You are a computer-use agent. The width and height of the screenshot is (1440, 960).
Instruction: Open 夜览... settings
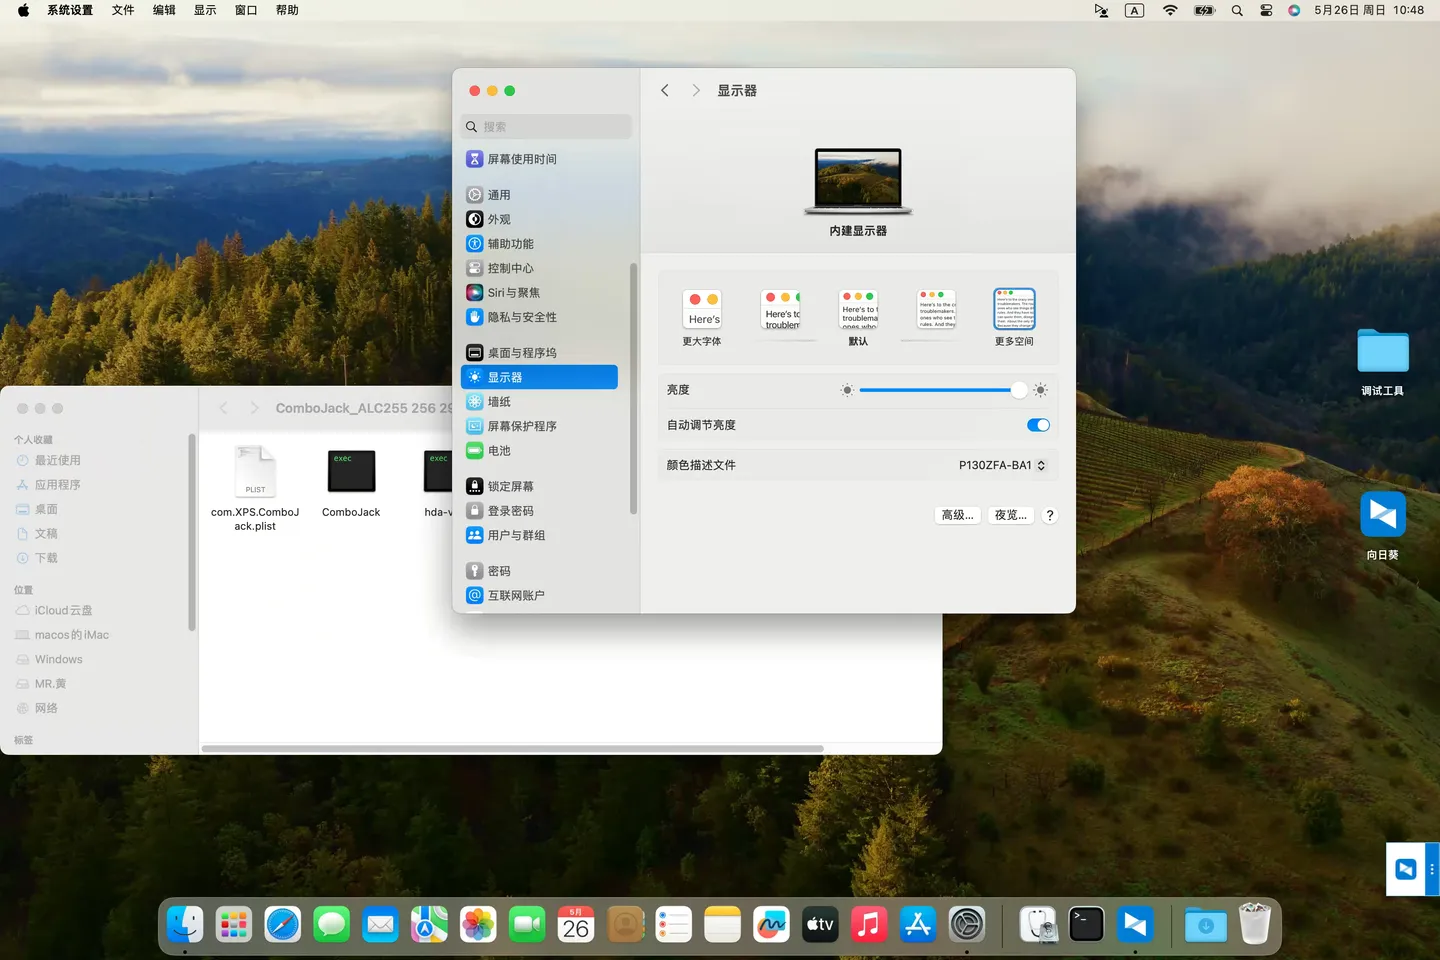tap(1010, 514)
